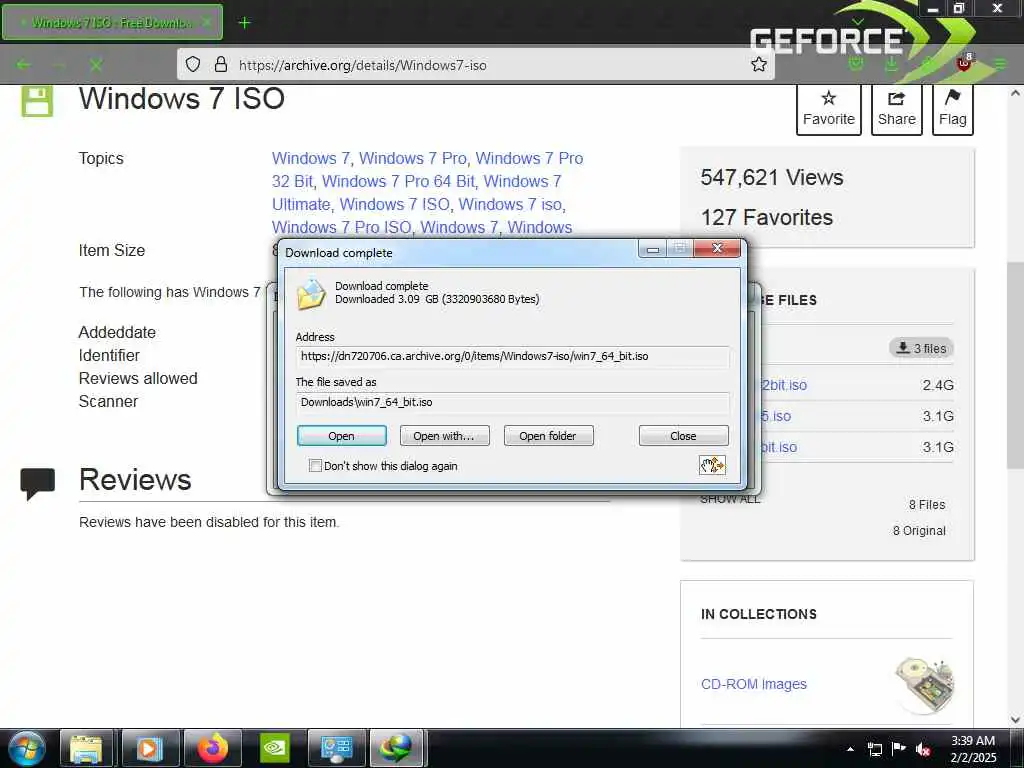Open the control panel style taskbar icon

(337, 748)
